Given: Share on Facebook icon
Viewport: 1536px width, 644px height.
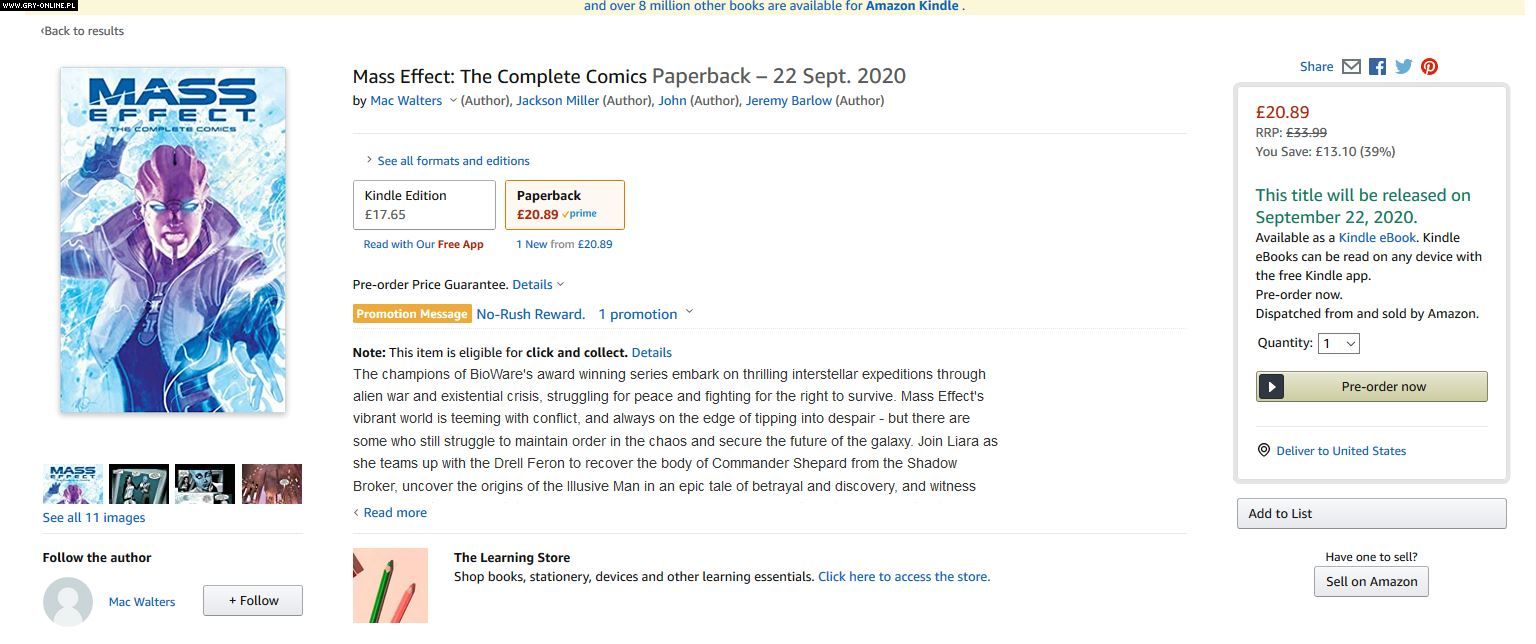Looking at the screenshot, I should (1377, 67).
